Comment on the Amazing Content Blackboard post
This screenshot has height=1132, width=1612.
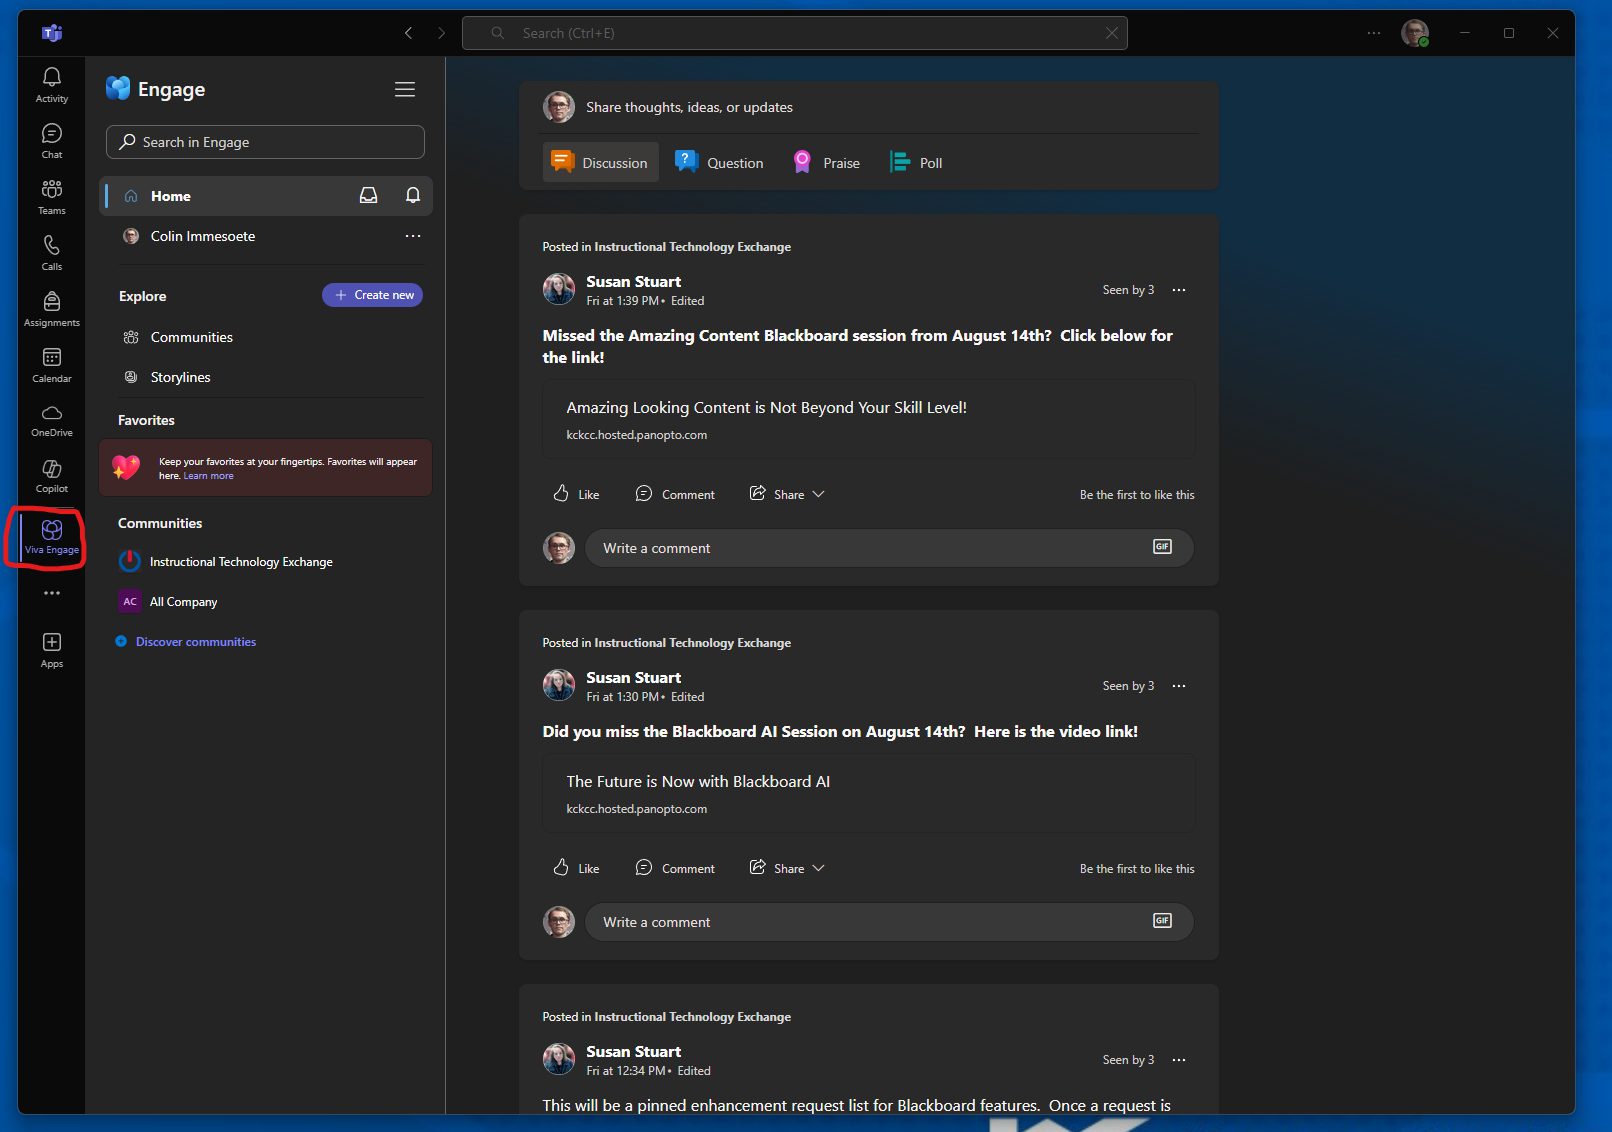click(x=676, y=494)
